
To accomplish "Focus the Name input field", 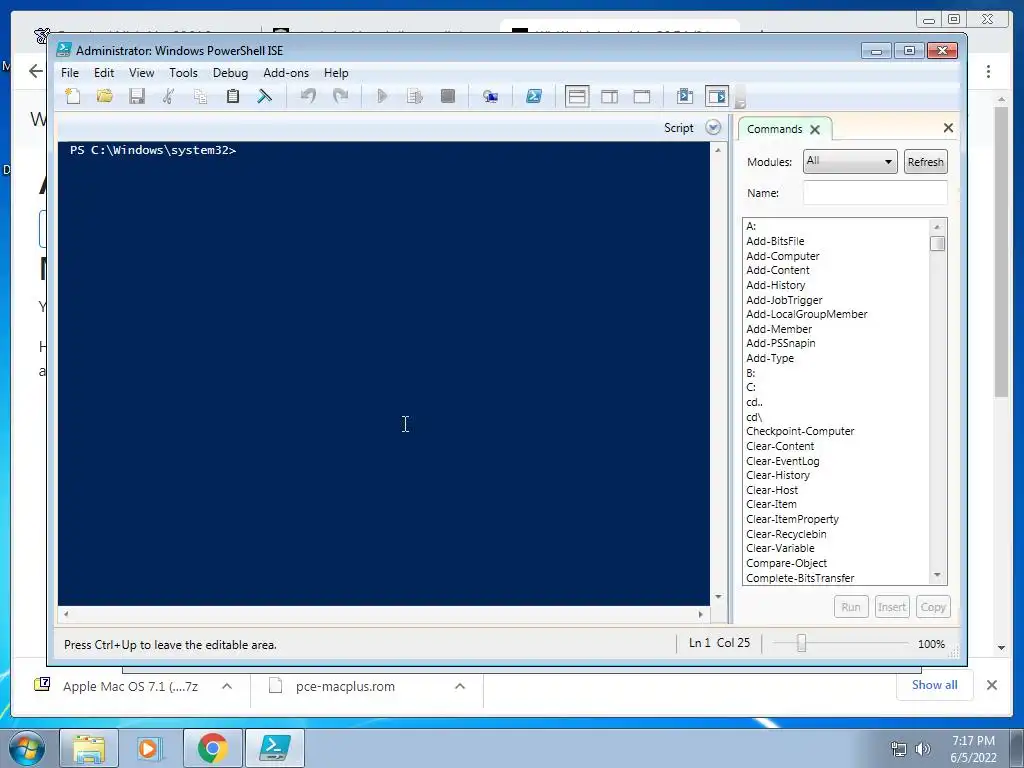I will 875,193.
